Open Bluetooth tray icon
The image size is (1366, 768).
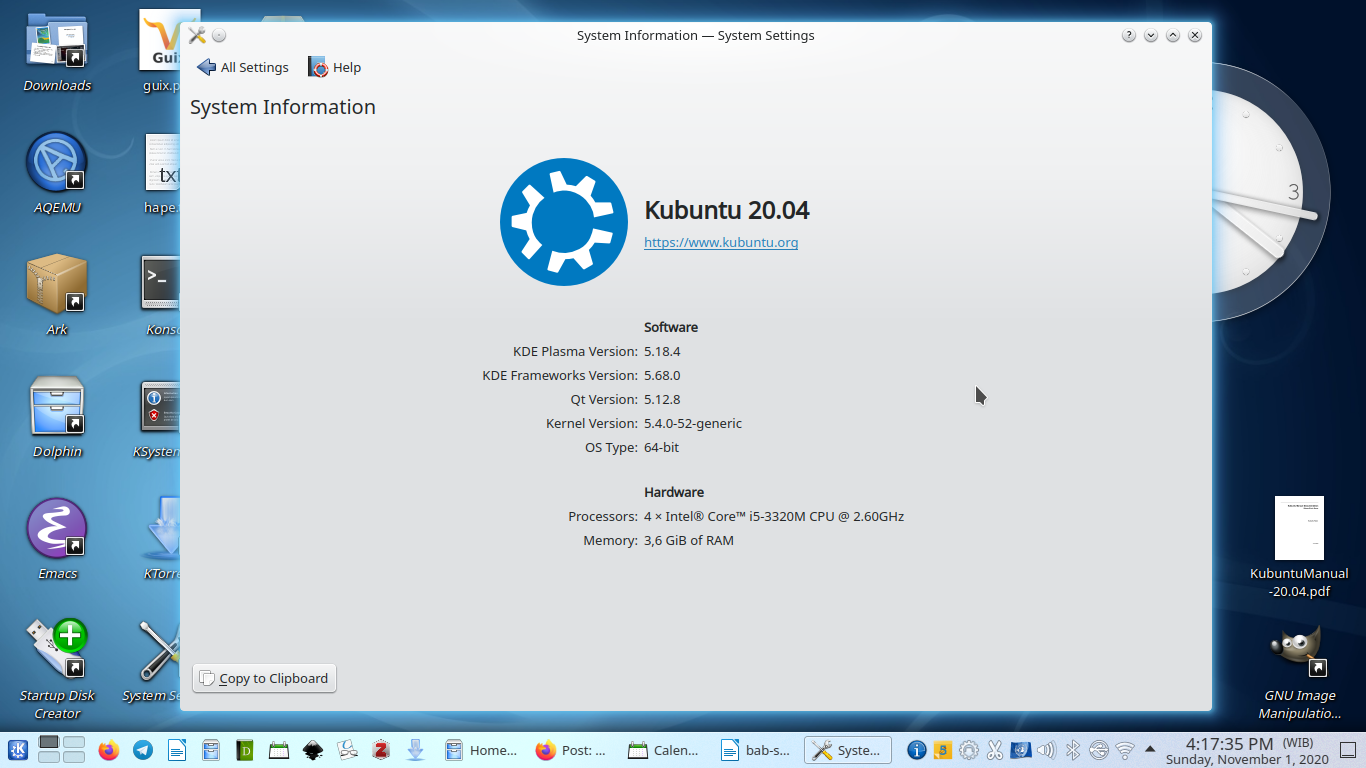click(x=1072, y=750)
